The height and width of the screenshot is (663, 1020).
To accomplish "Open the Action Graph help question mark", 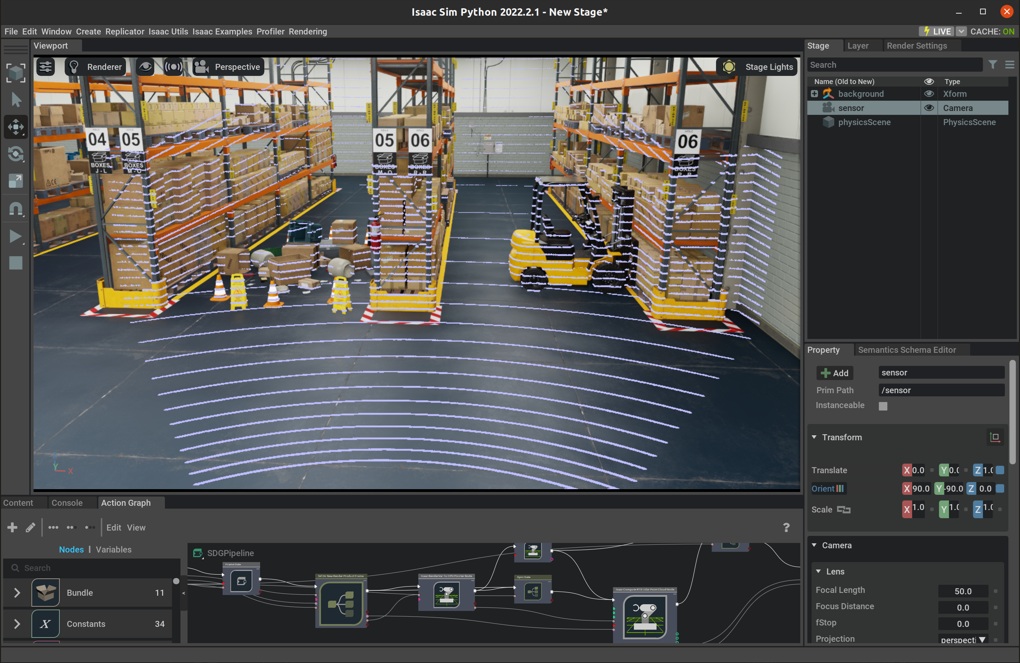I will click(x=786, y=528).
